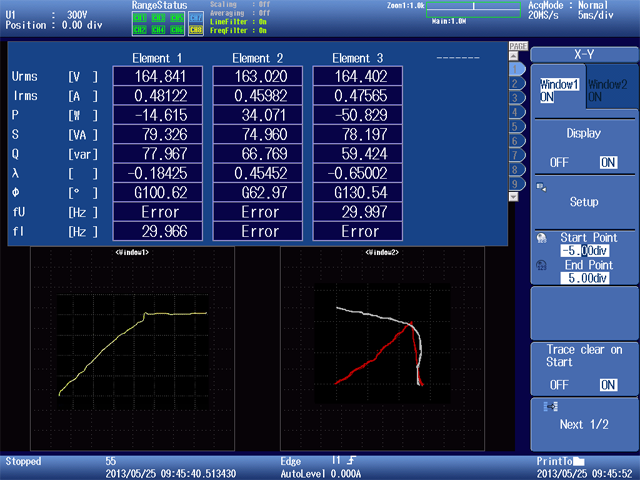The image size is (640, 480).
Task: Click the X-Y menu title
Action: click(584, 55)
